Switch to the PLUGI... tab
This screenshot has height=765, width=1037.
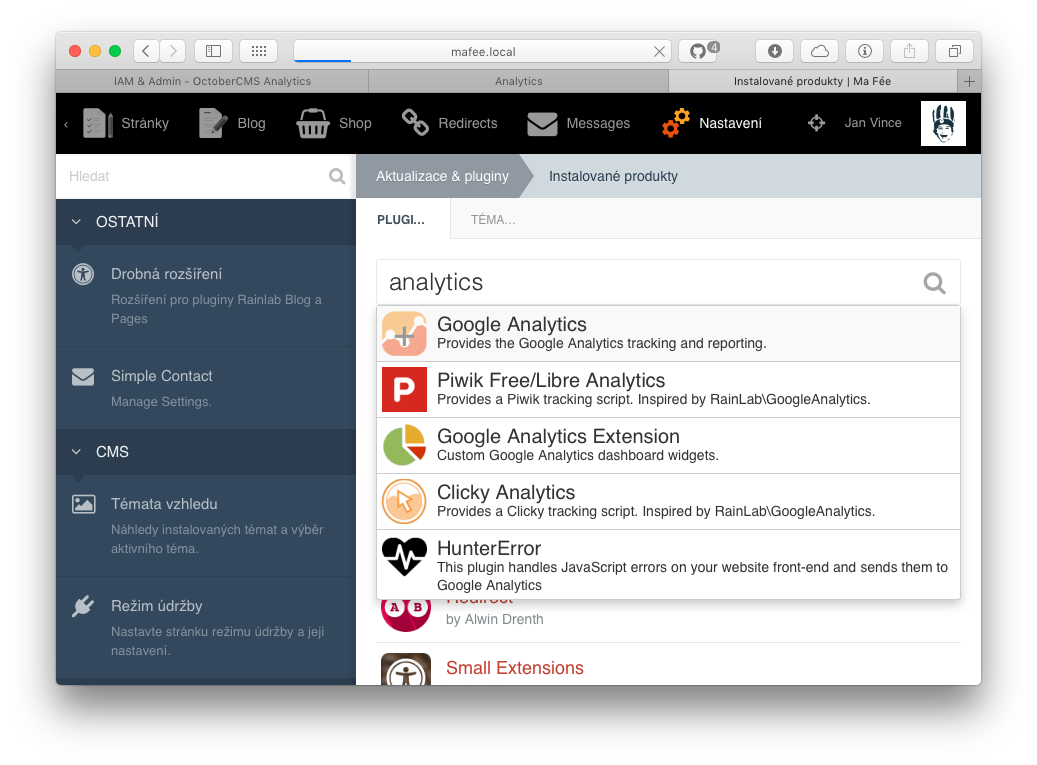[x=401, y=220]
